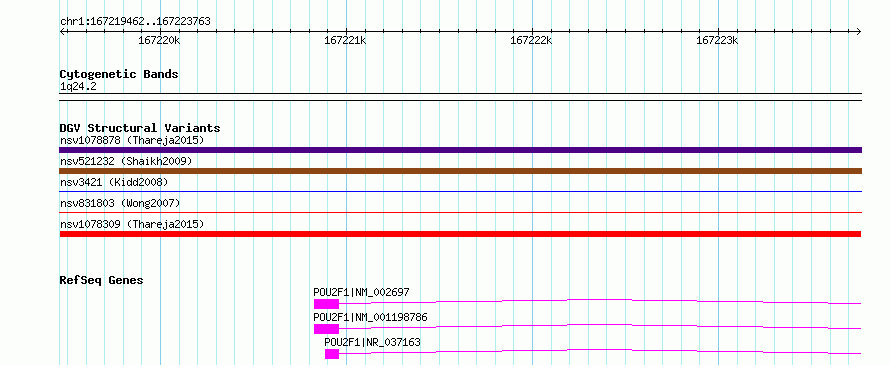Select the nsv521232 brown variant bar
890x365 pixels.
click(x=460, y=171)
